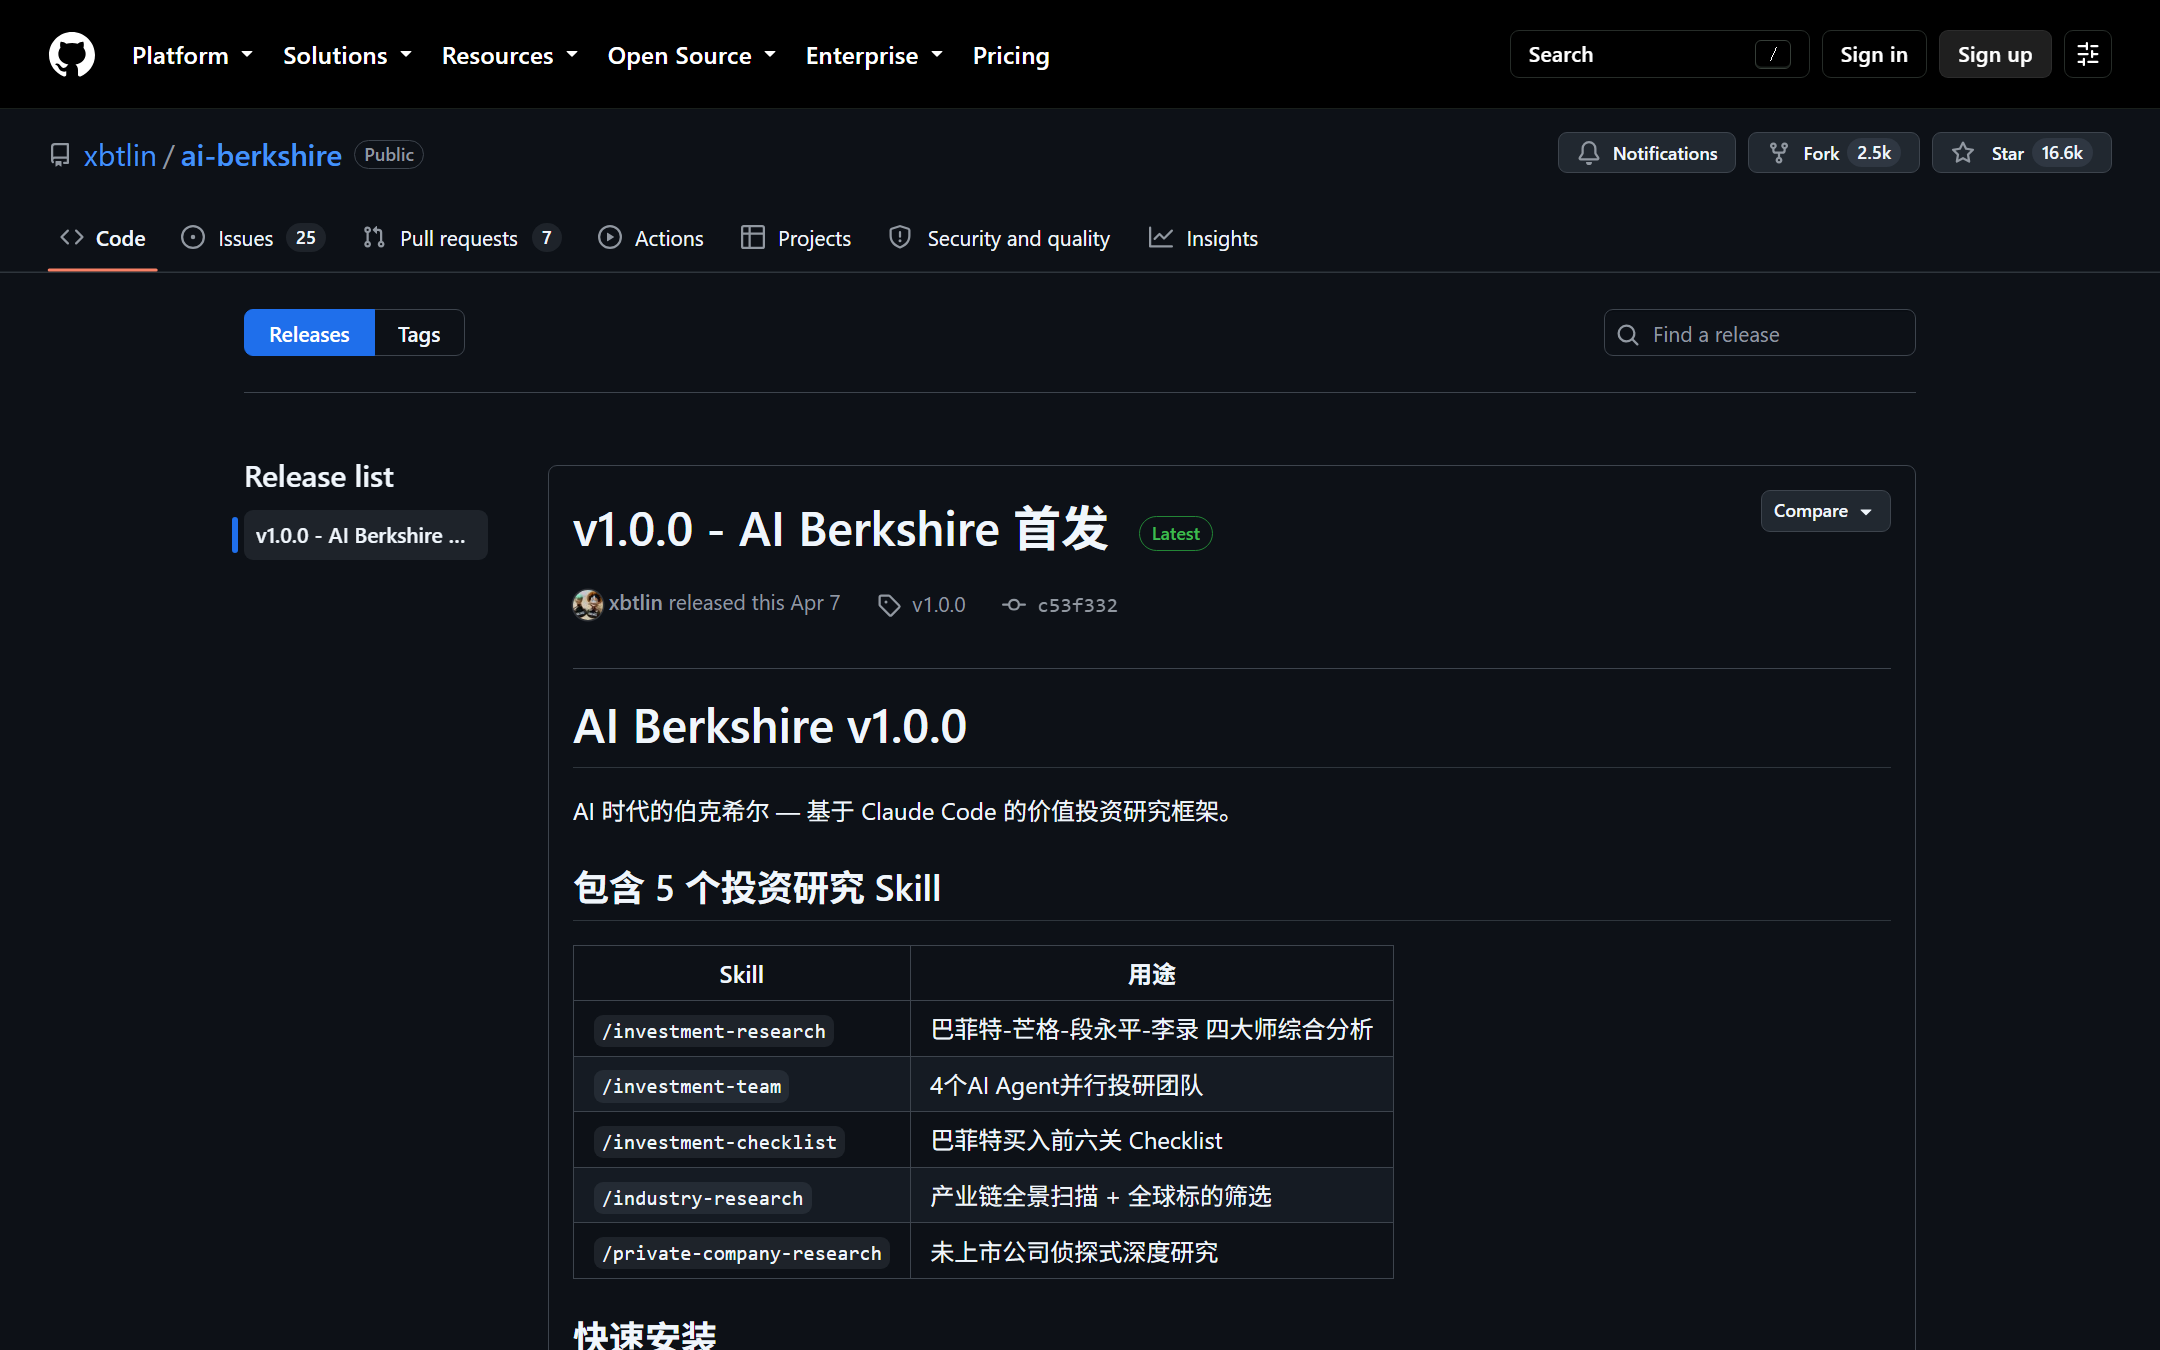The width and height of the screenshot is (2160, 1350).
Task: Click the tag icon next to v1.0.0
Action: [x=889, y=605]
